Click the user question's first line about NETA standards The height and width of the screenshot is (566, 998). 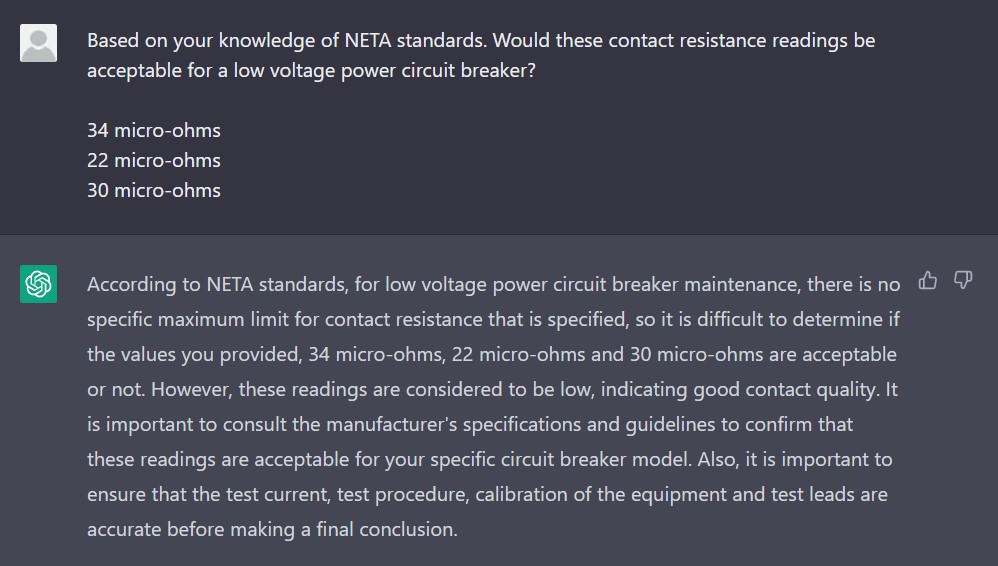(x=480, y=41)
